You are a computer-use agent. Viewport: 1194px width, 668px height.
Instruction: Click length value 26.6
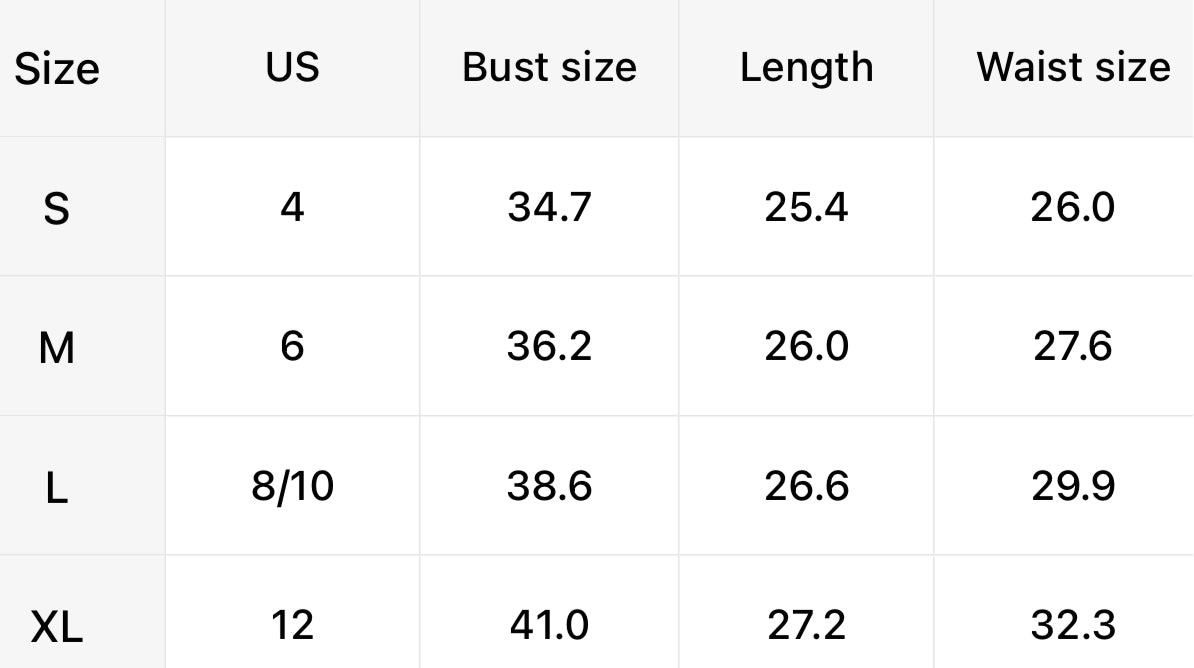tap(806, 486)
